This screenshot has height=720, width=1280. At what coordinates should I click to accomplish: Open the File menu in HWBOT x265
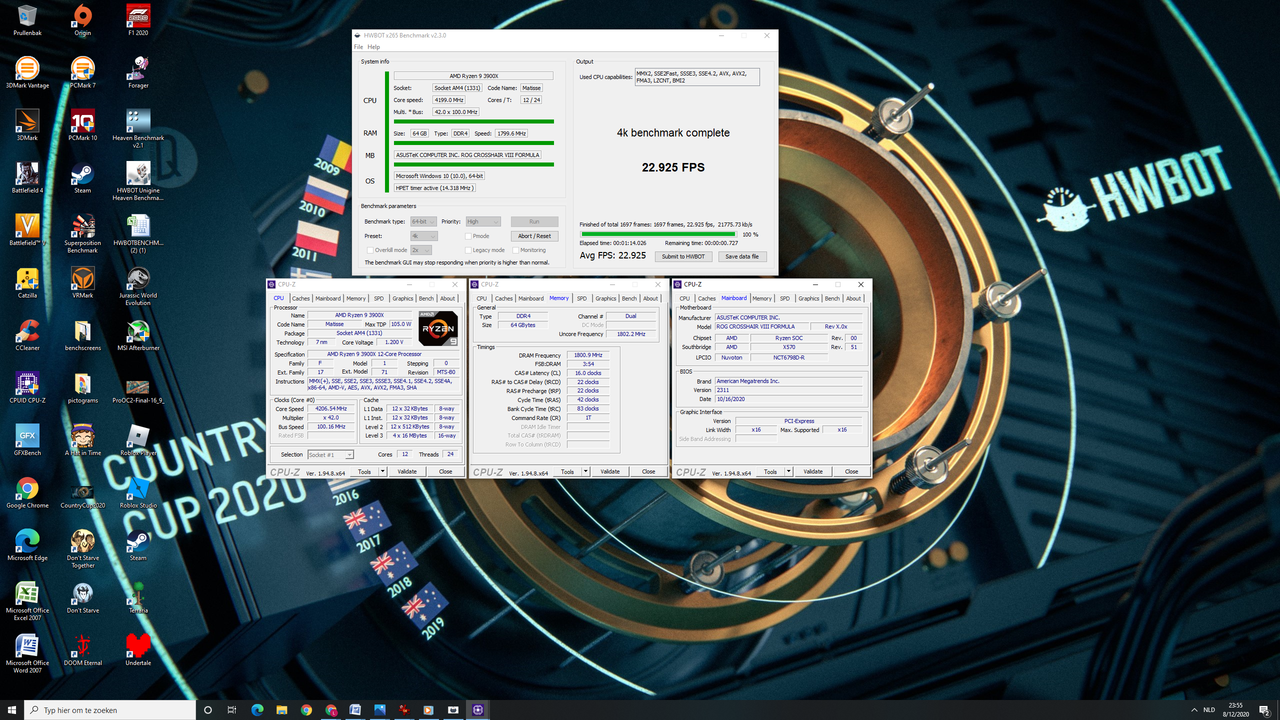tap(359, 47)
